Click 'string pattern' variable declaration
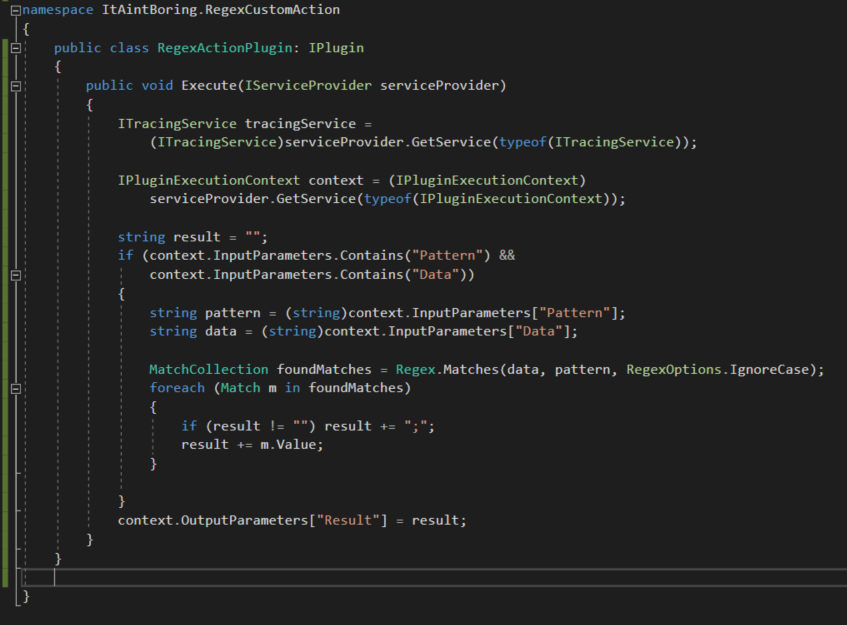This screenshot has width=847, height=625. [x=205, y=313]
